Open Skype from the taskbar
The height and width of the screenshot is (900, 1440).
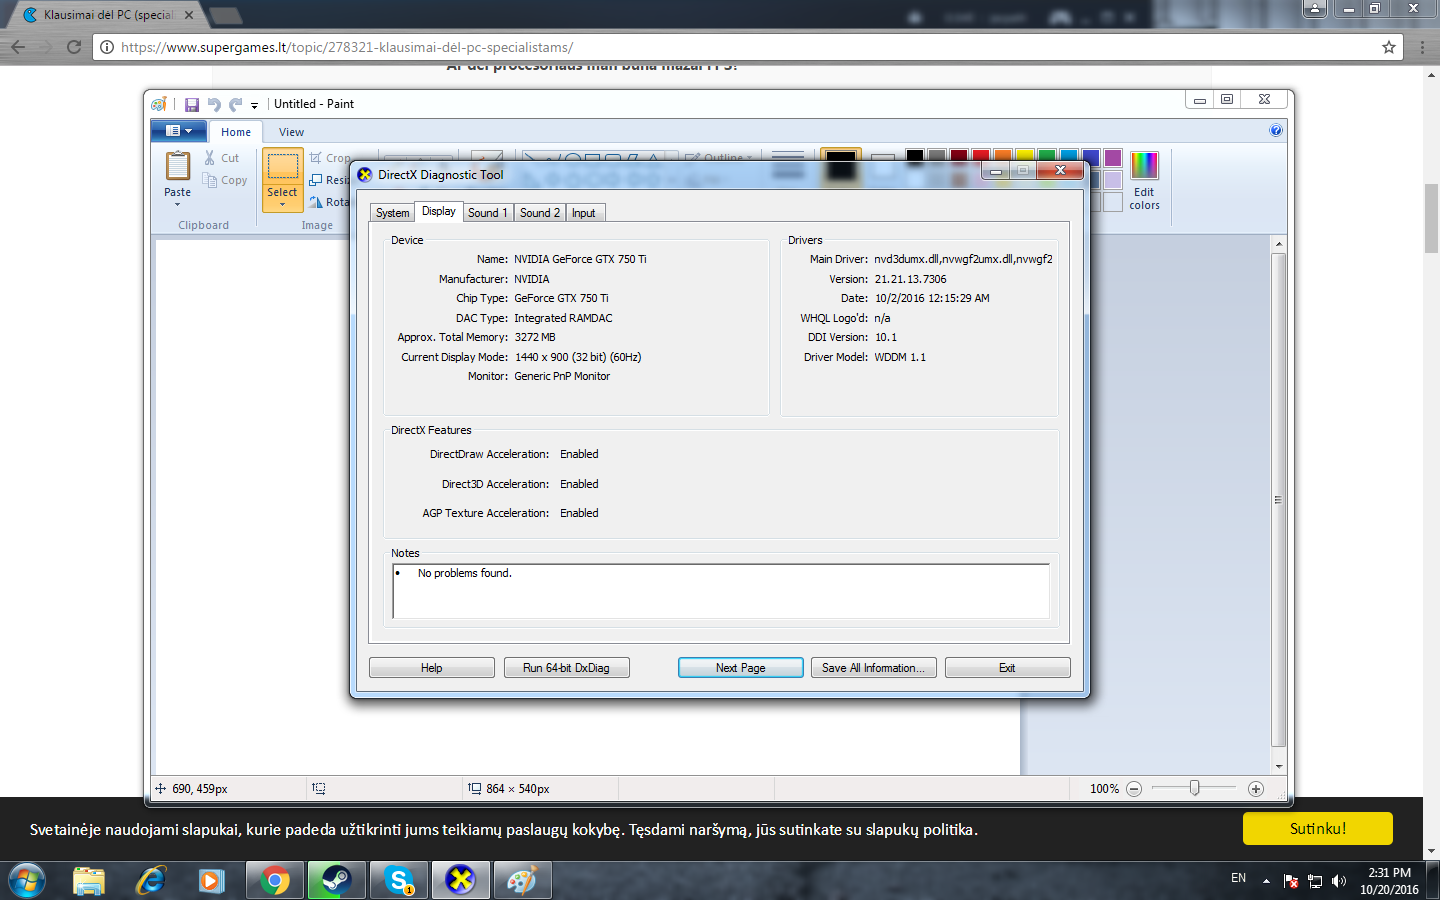click(399, 881)
